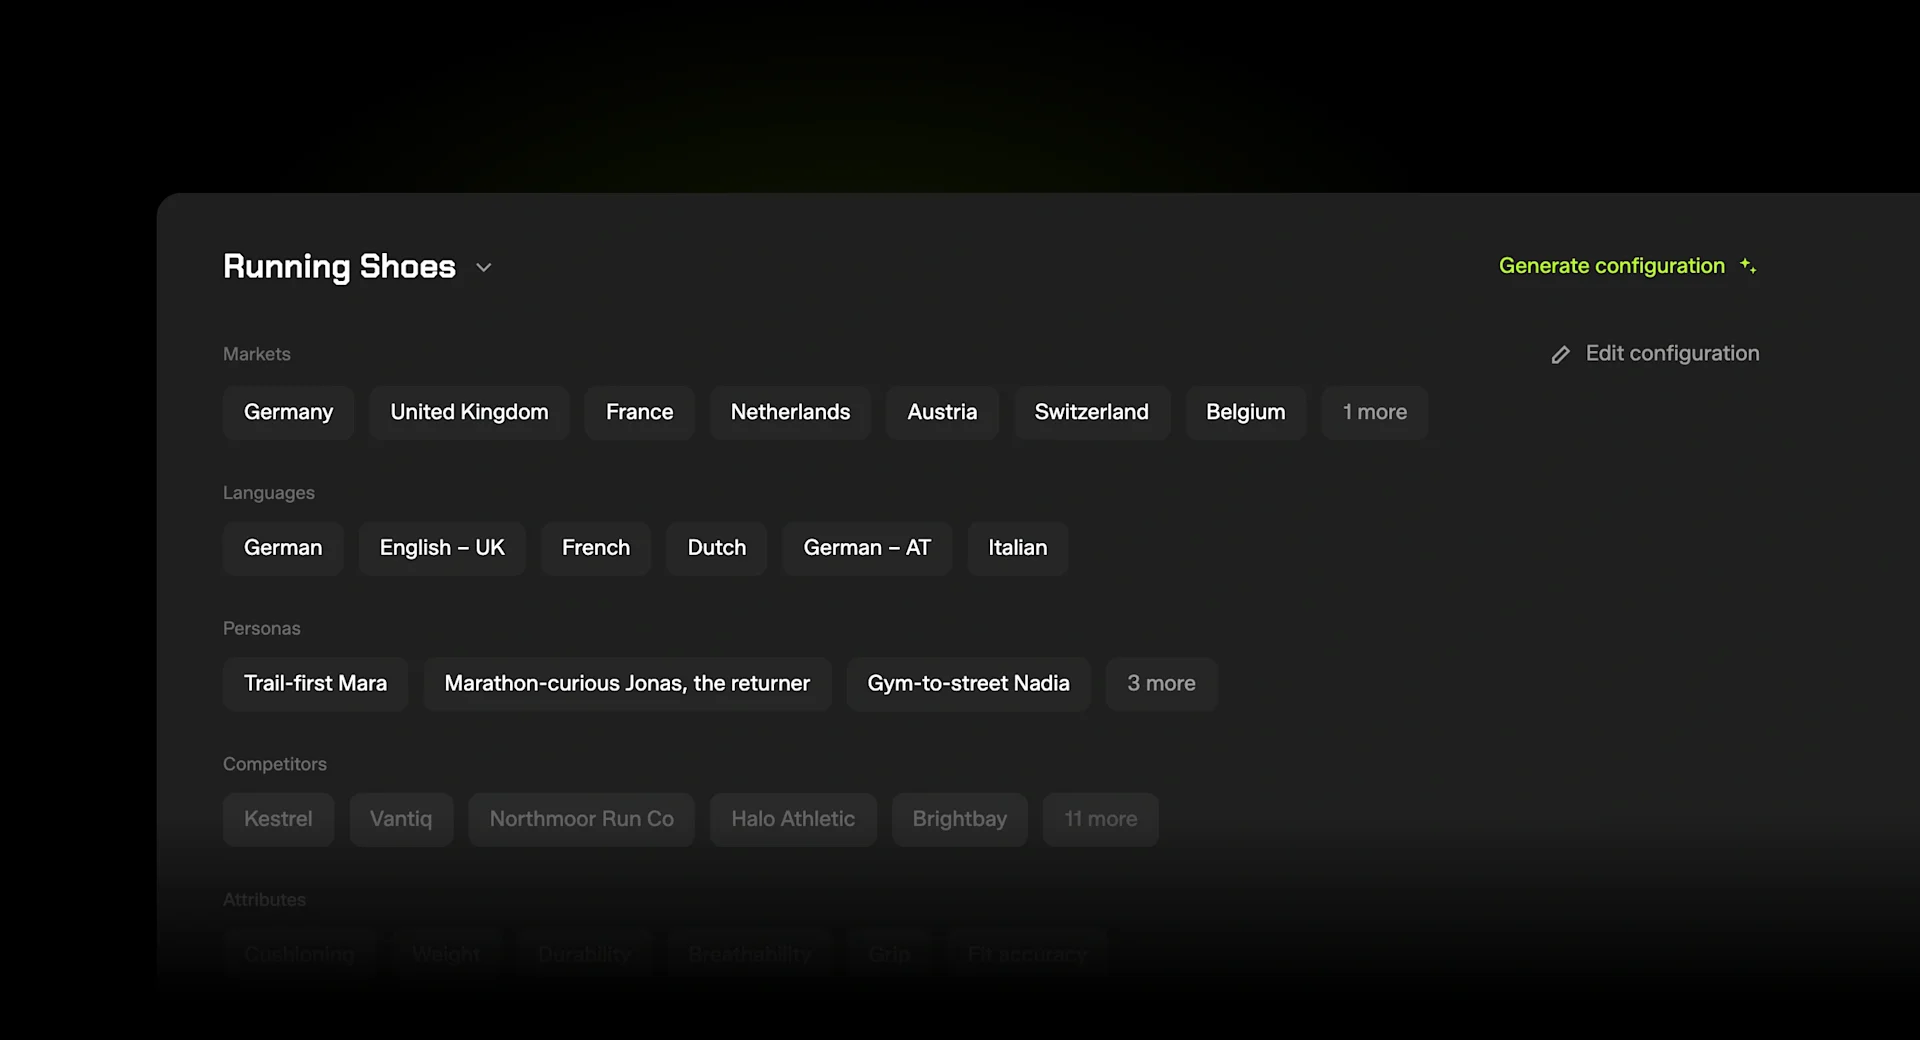Select the Running Shoes title
This screenshot has width=1920, height=1040.
coord(339,267)
